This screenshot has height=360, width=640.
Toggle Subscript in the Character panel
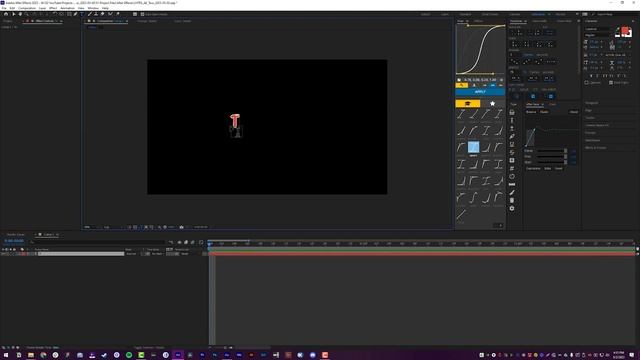click(x=625, y=76)
